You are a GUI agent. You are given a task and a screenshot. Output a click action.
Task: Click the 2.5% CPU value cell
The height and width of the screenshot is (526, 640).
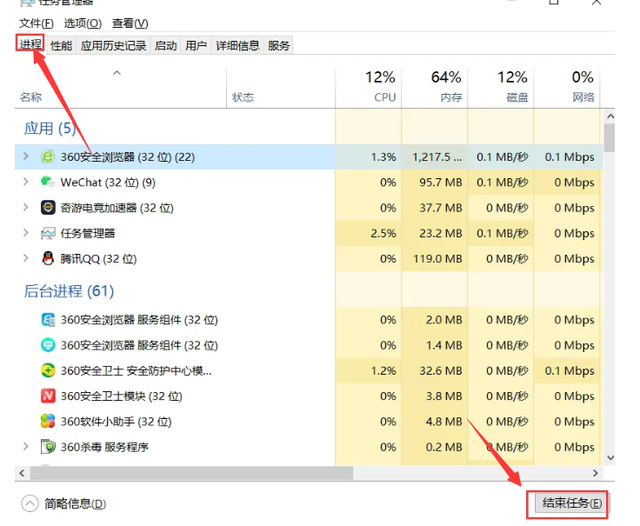(x=368, y=233)
